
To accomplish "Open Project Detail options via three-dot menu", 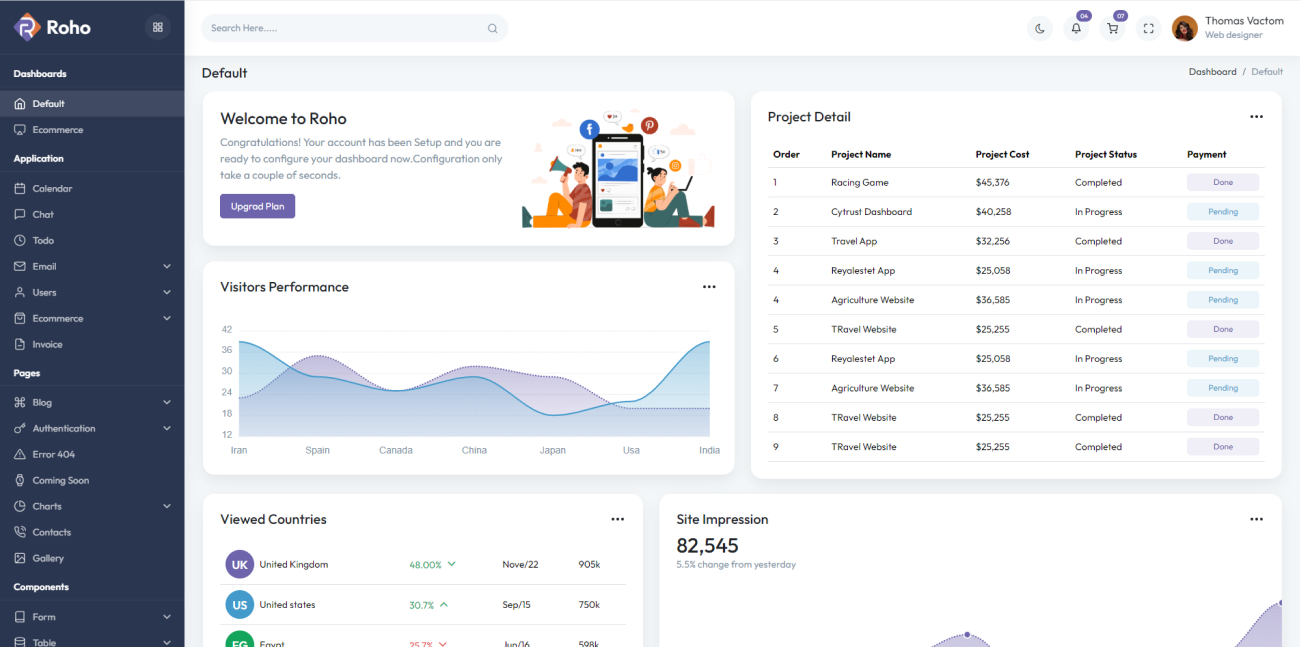I will click(x=1256, y=117).
